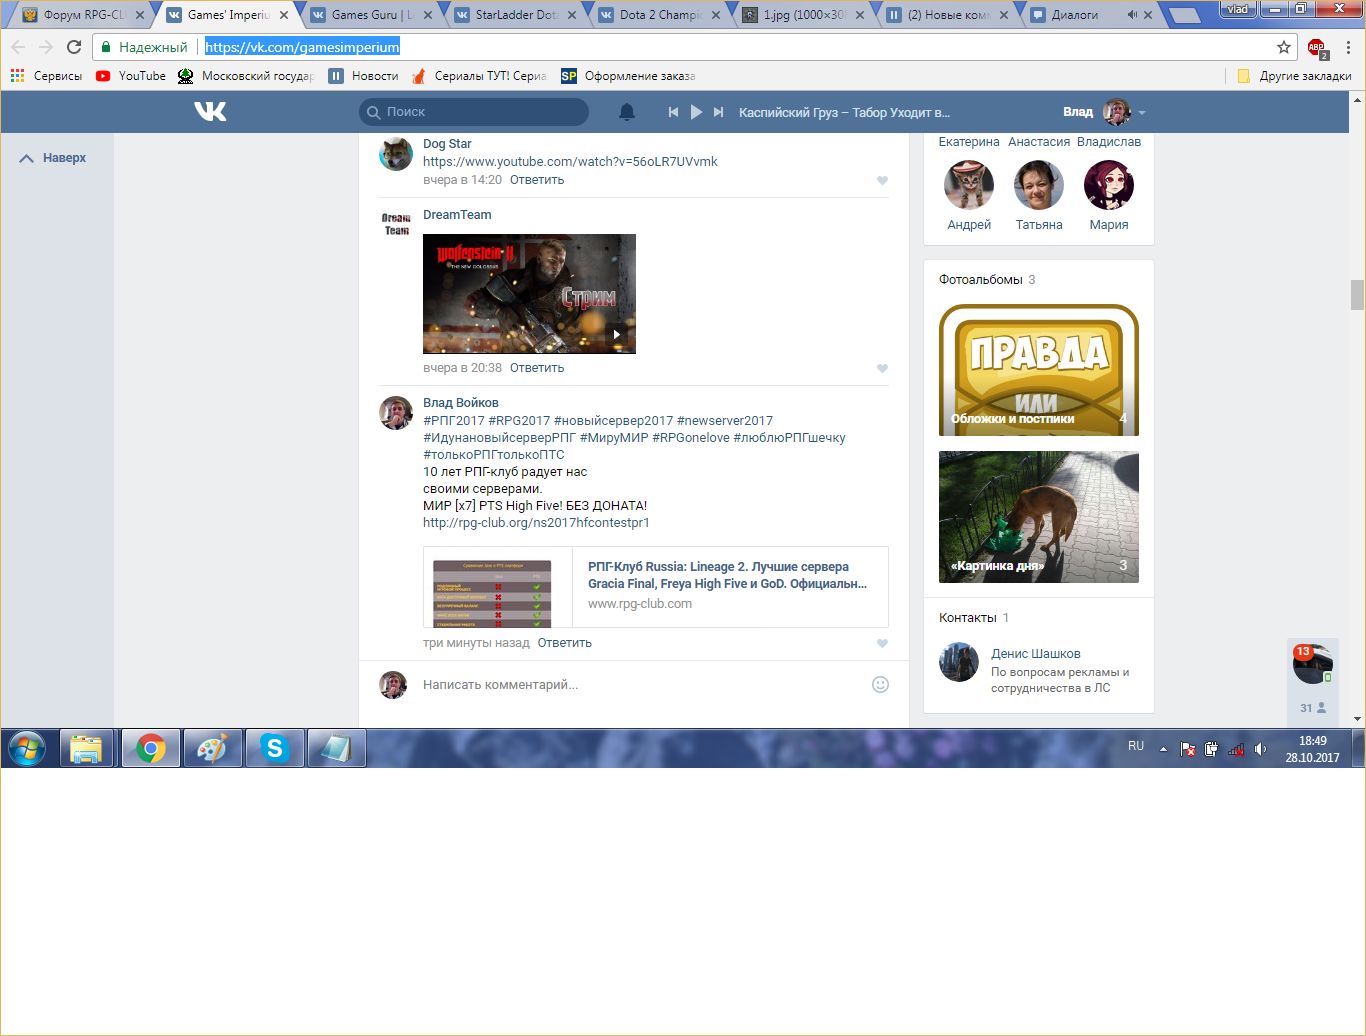The image size is (1366, 1036).
Task: Like the DreamTeam comment
Action: click(x=882, y=369)
